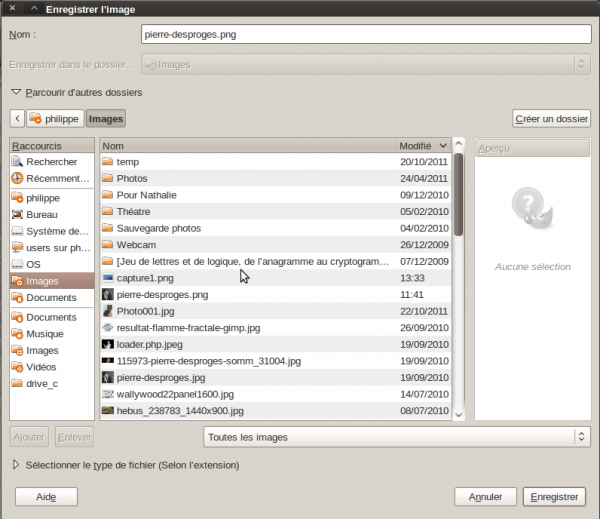The width and height of the screenshot is (600, 519).
Task: Click the Musique folder icon
Action: (17, 334)
